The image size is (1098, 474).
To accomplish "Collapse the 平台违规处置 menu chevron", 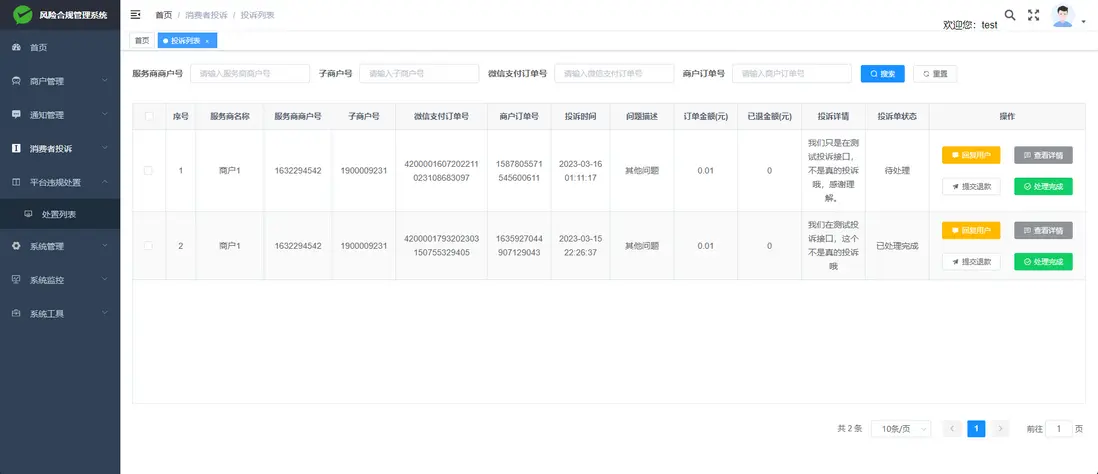I will (104, 182).
